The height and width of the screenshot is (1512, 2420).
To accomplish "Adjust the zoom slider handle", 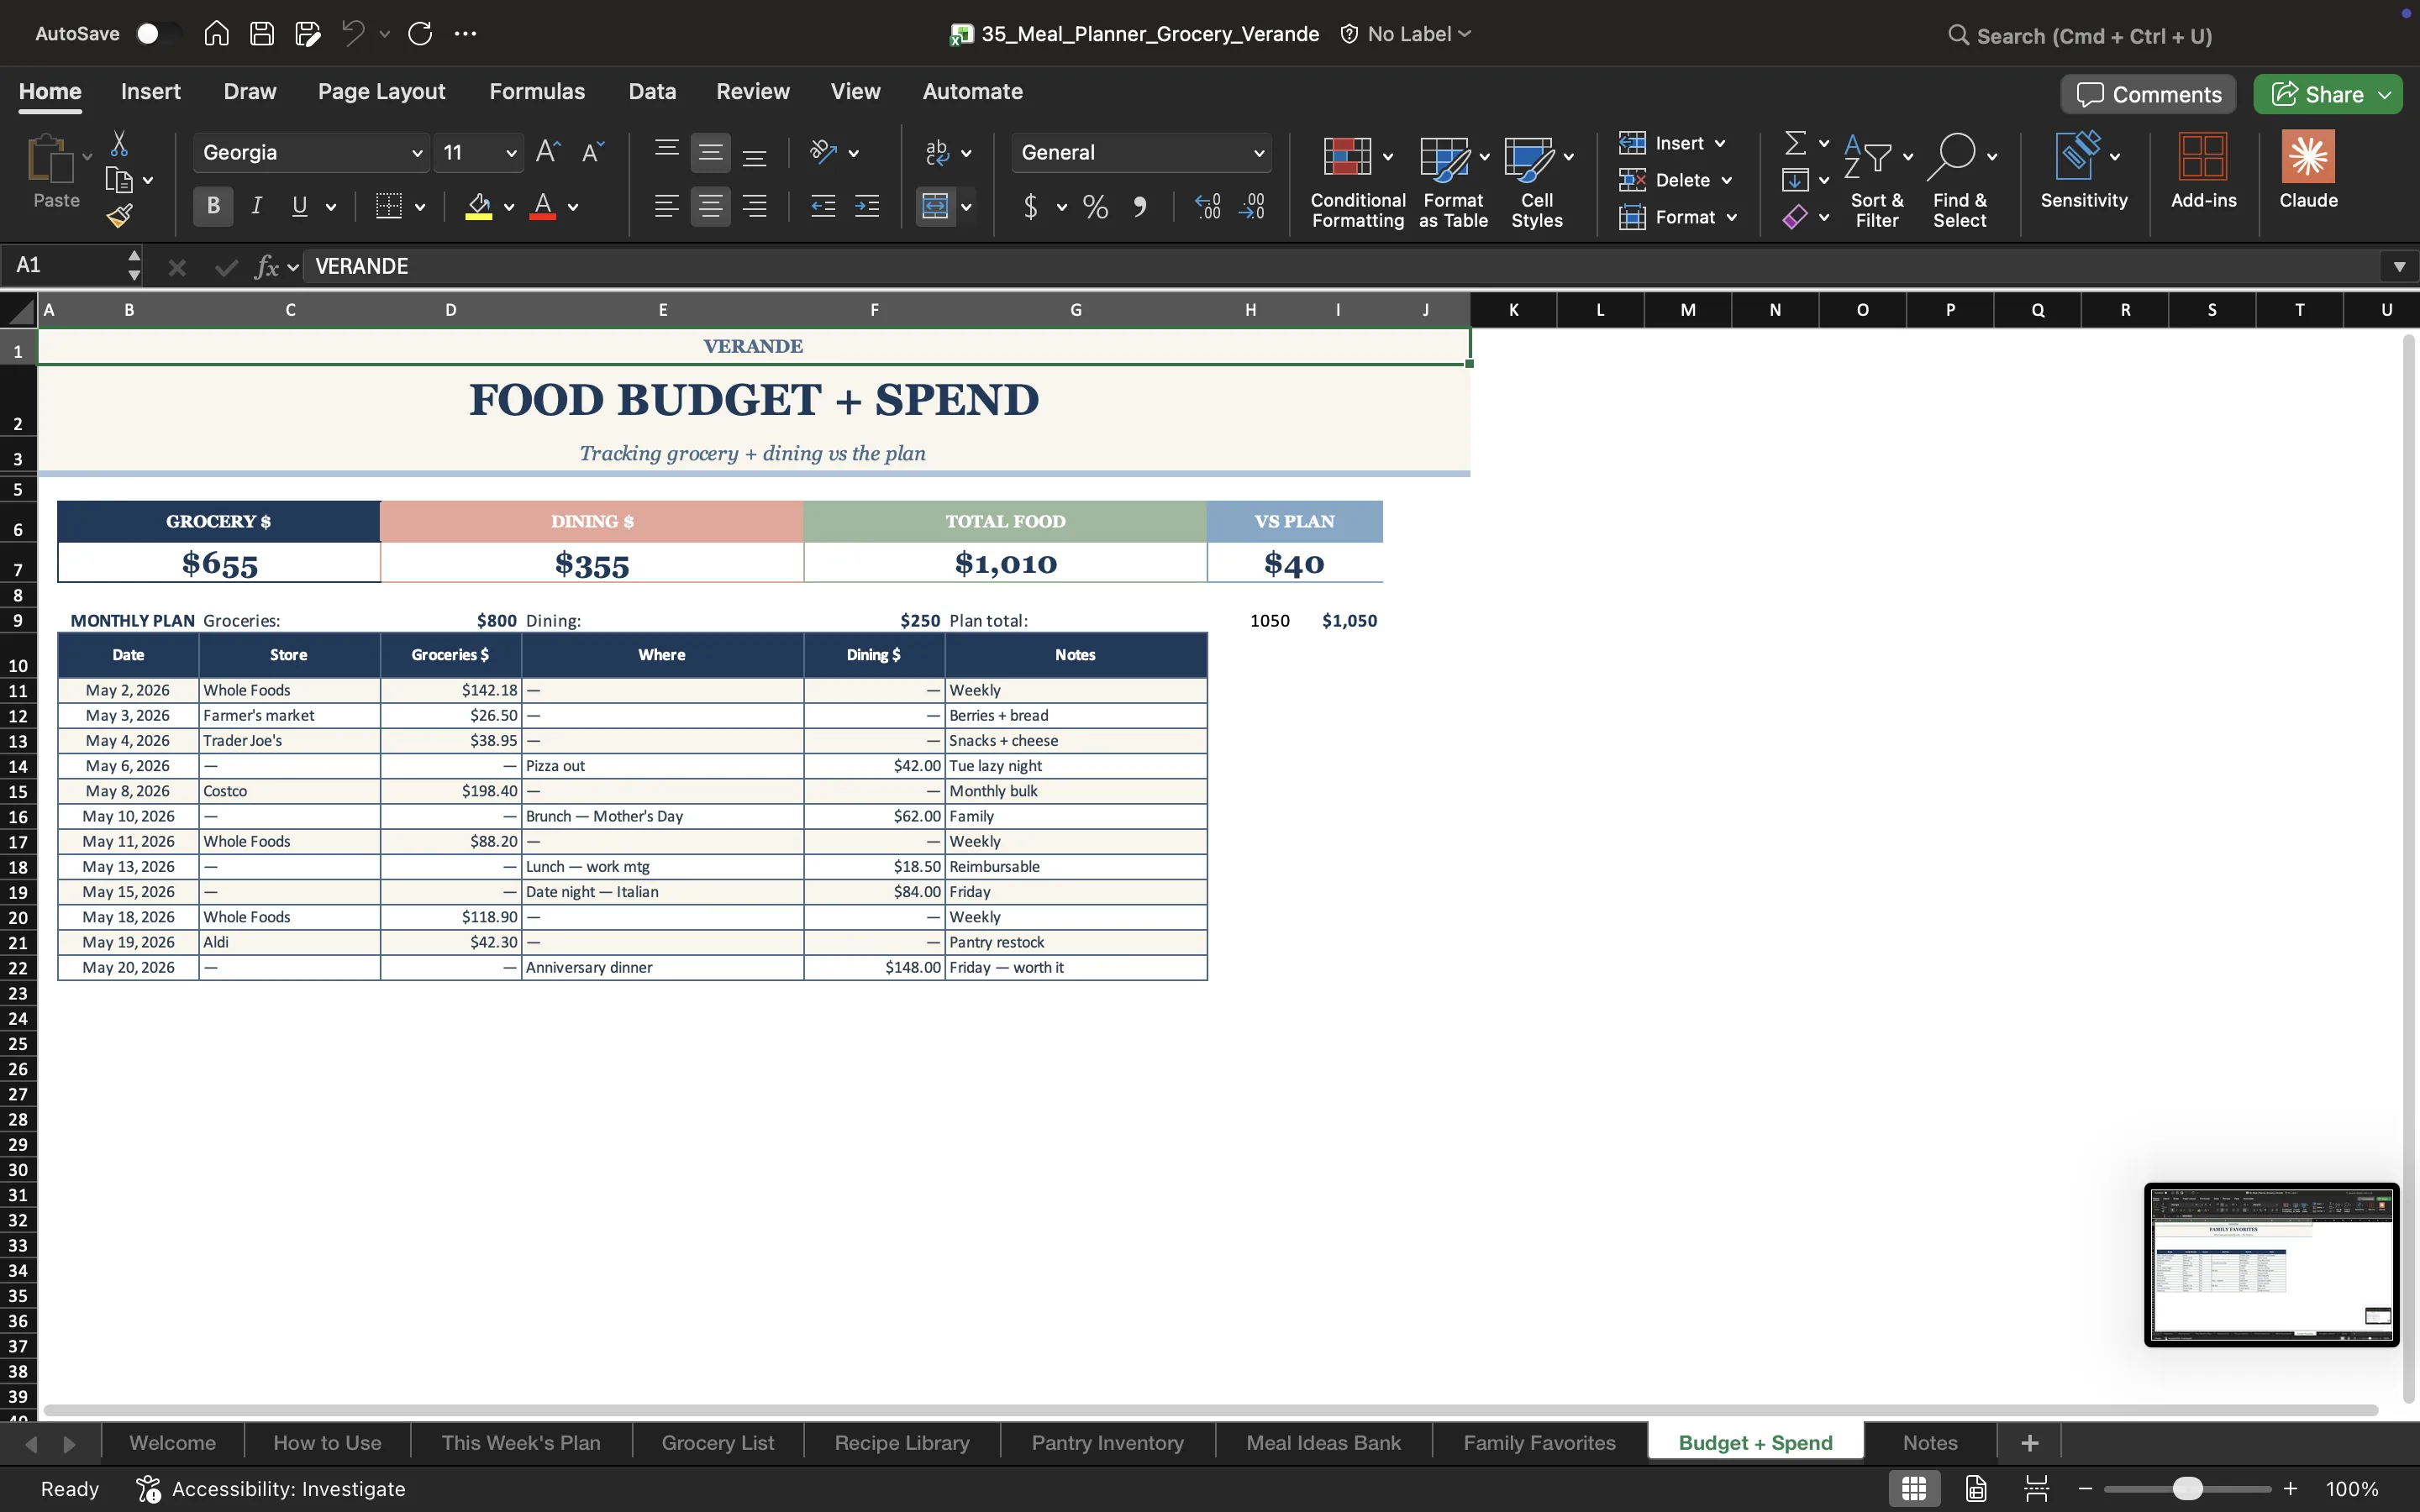I will 2187,1489.
